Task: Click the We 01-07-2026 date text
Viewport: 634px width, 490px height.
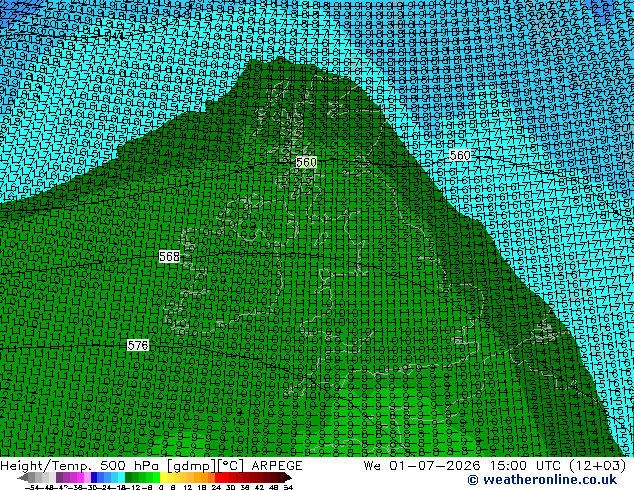Action: click(x=423, y=466)
